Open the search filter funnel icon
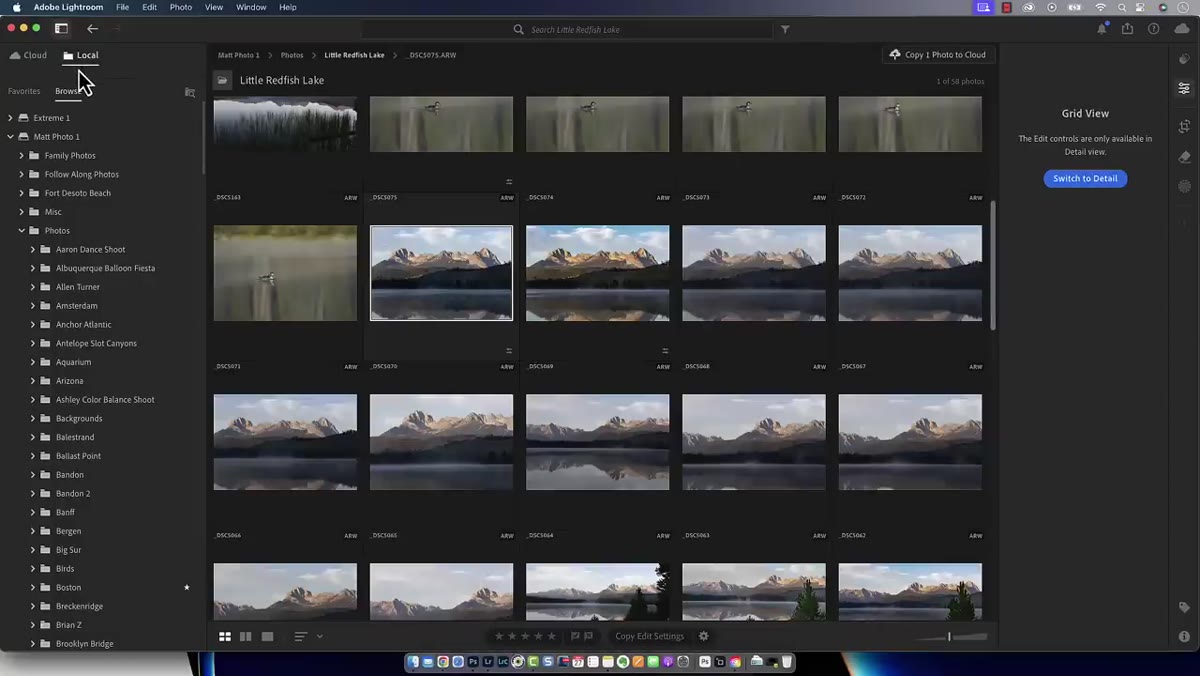Viewport: 1200px width, 676px height. [785, 29]
